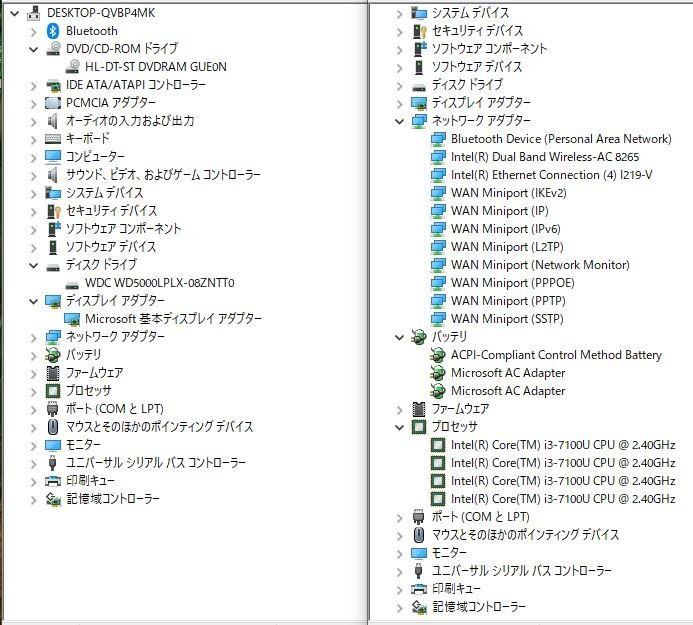Select right pane システム デバイス row
The width and height of the screenshot is (693, 625).
coord(470,13)
